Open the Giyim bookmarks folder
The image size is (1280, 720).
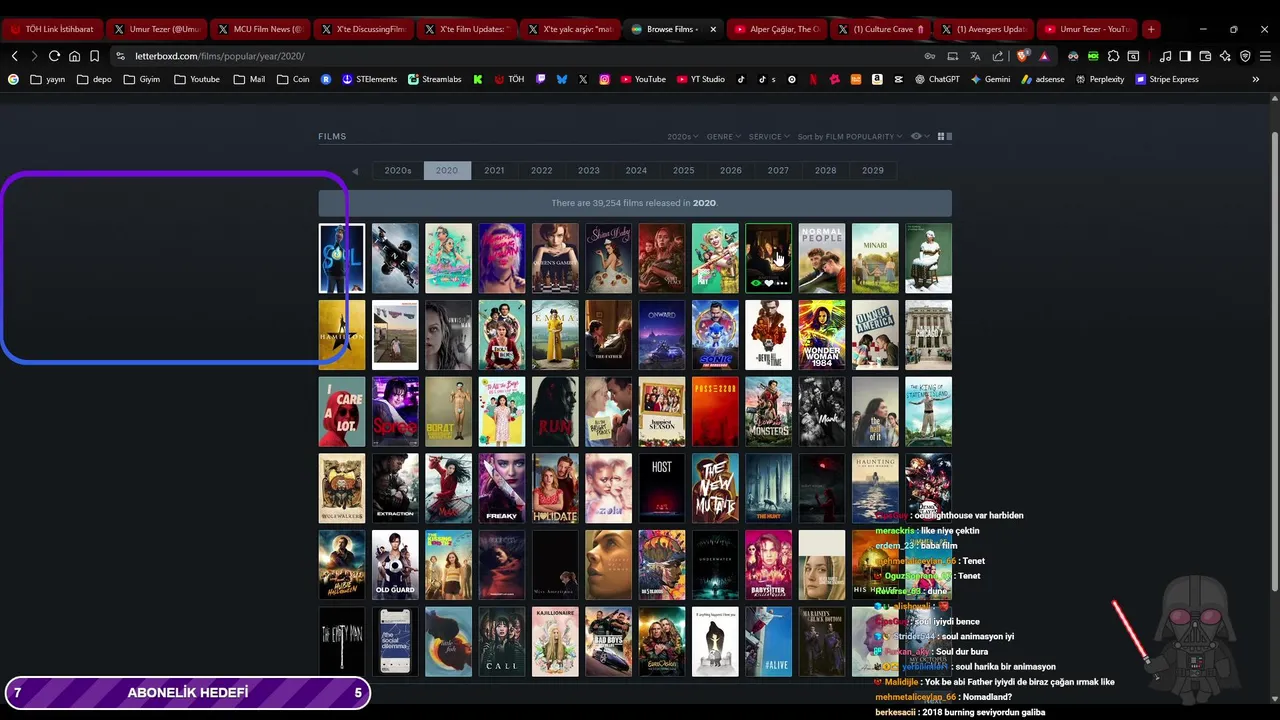[x=142, y=79]
